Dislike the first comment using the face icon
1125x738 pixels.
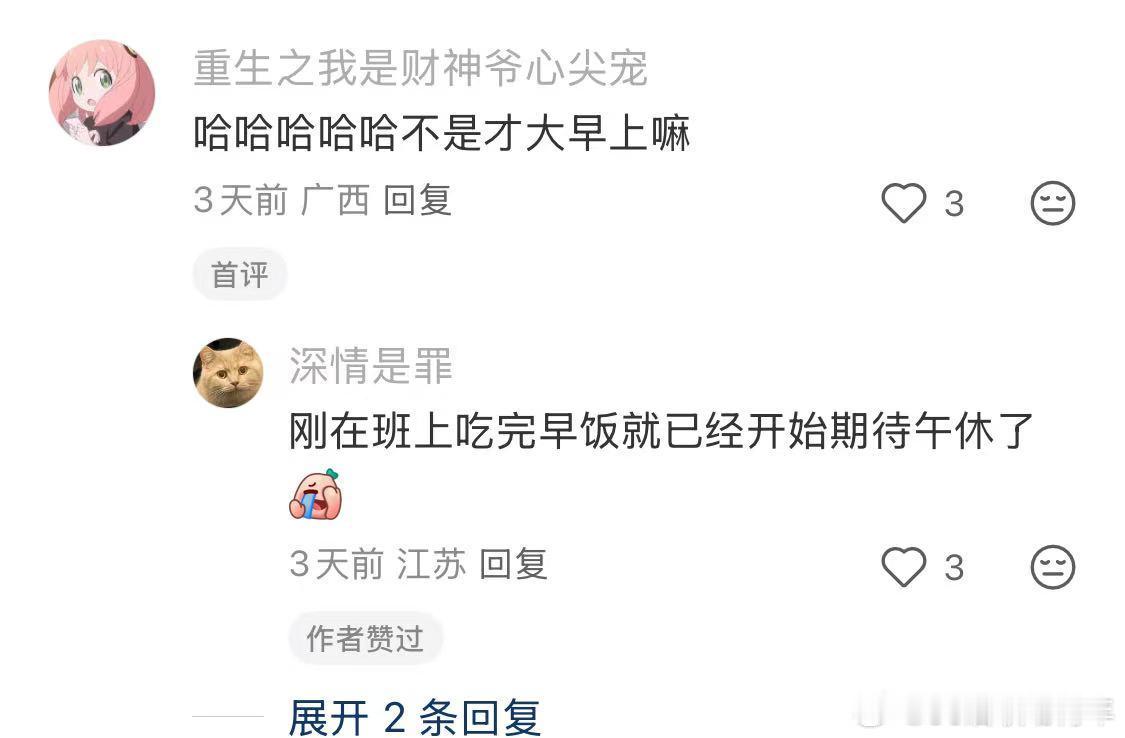pyautogui.click(x=1053, y=203)
